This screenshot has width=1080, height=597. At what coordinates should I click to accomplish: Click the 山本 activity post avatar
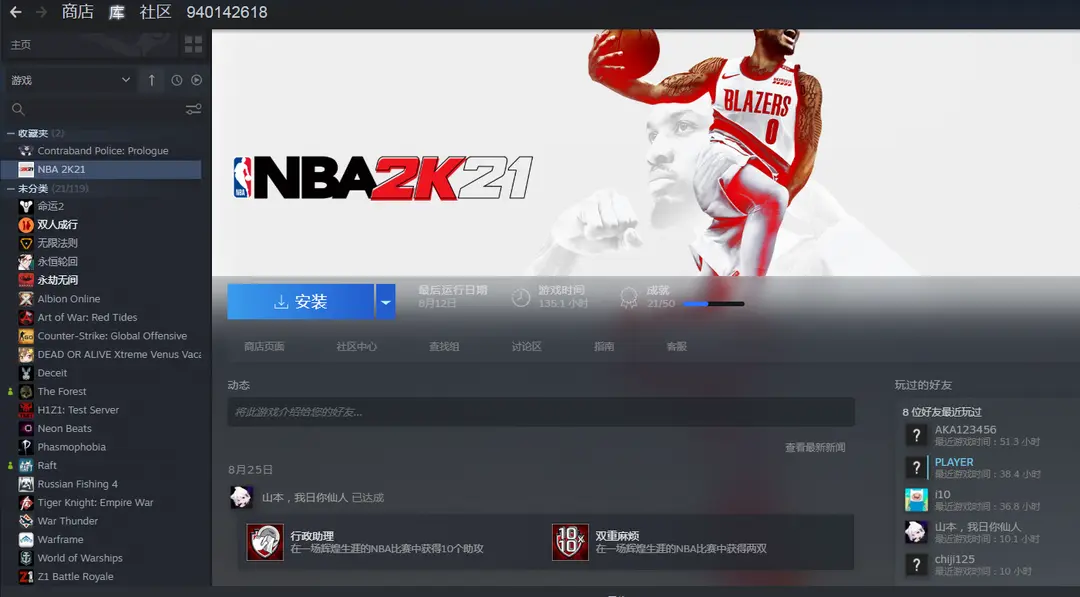click(241, 497)
